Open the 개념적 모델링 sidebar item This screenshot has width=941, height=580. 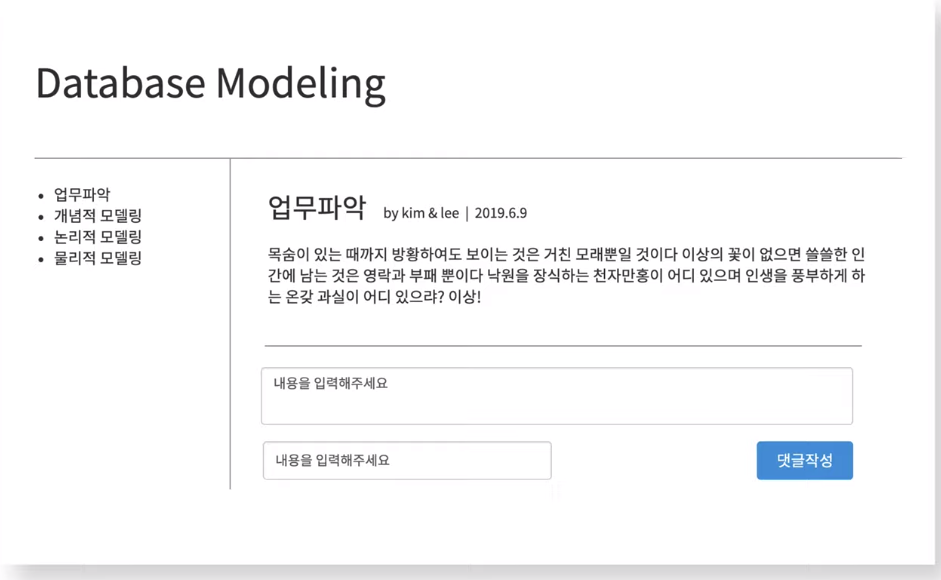coord(98,216)
